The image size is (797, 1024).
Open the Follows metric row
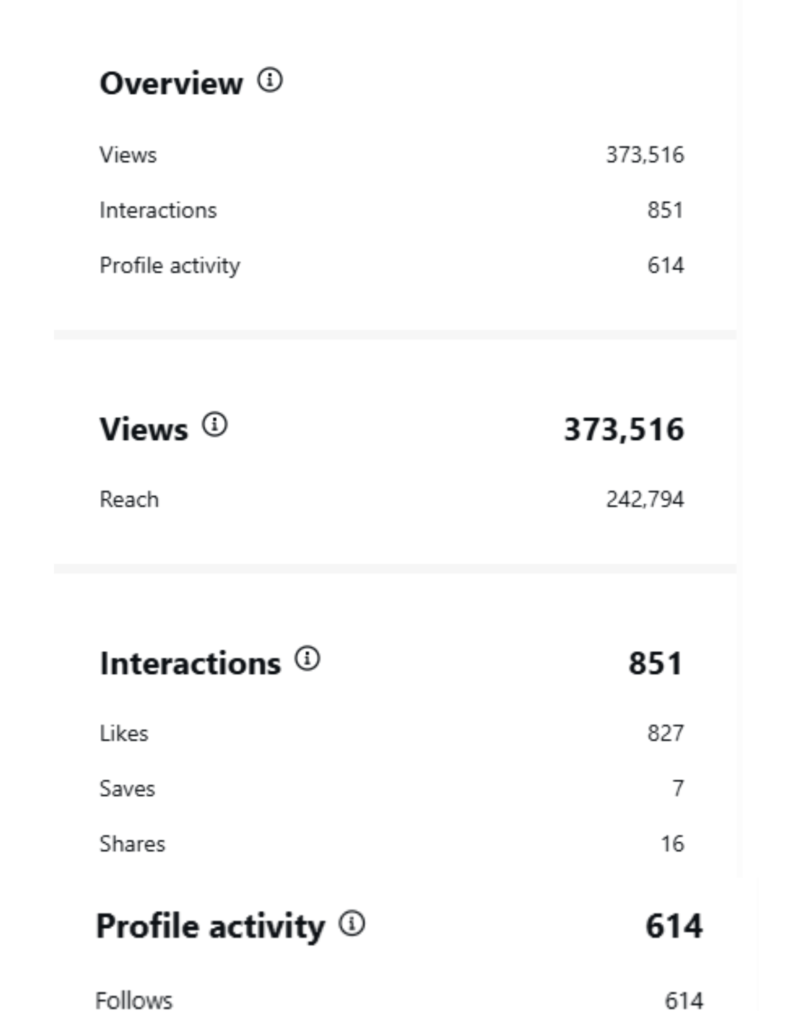pyautogui.click(x=133, y=1000)
